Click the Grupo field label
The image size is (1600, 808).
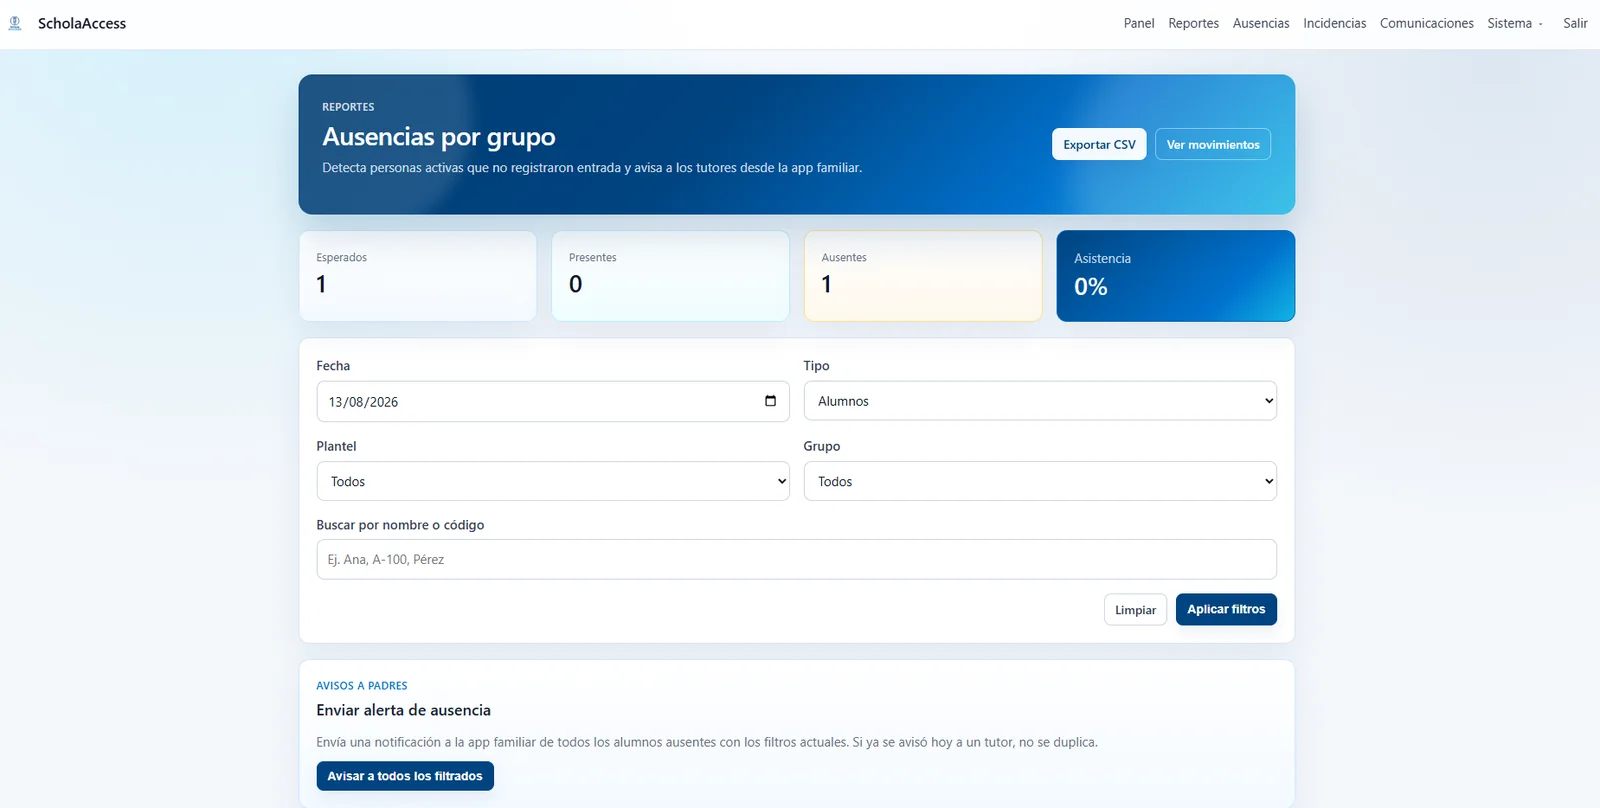pyautogui.click(x=822, y=446)
